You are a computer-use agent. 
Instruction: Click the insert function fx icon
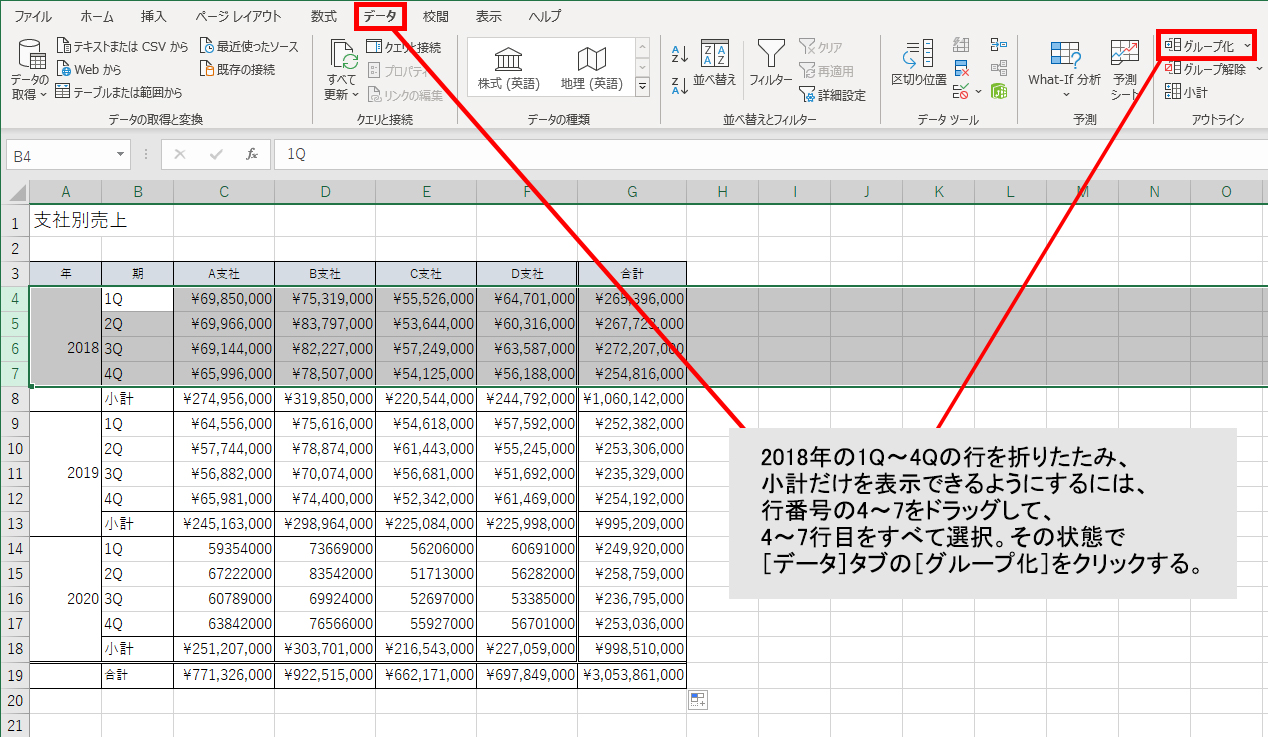click(x=252, y=155)
